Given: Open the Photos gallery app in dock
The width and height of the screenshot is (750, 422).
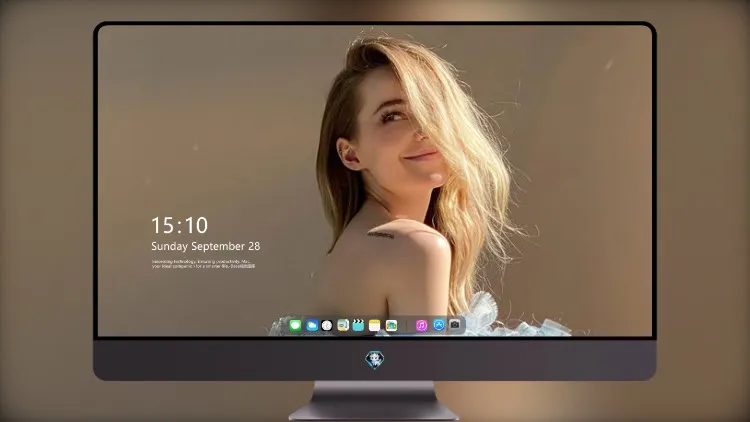Looking at the screenshot, I should tap(391, 325).
